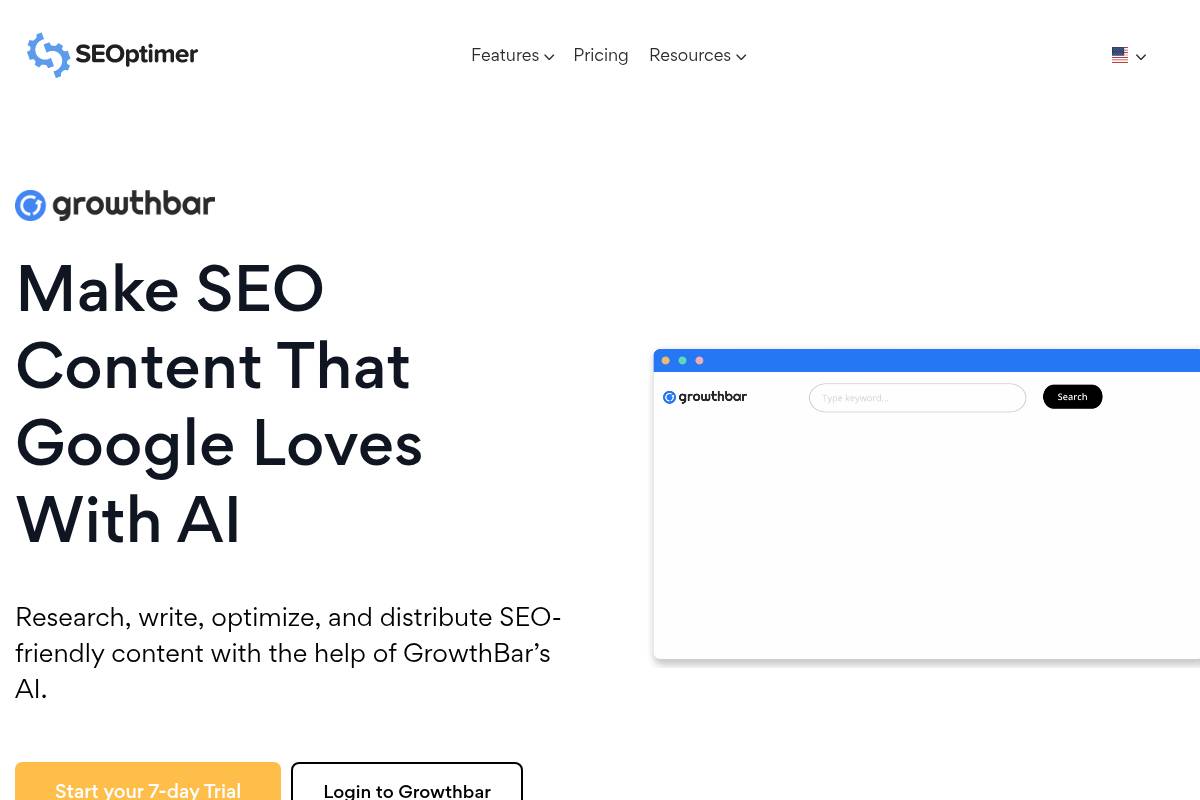1200x800 pixels.
Task: Go to the Pricing page
Action: click(601, 55)
